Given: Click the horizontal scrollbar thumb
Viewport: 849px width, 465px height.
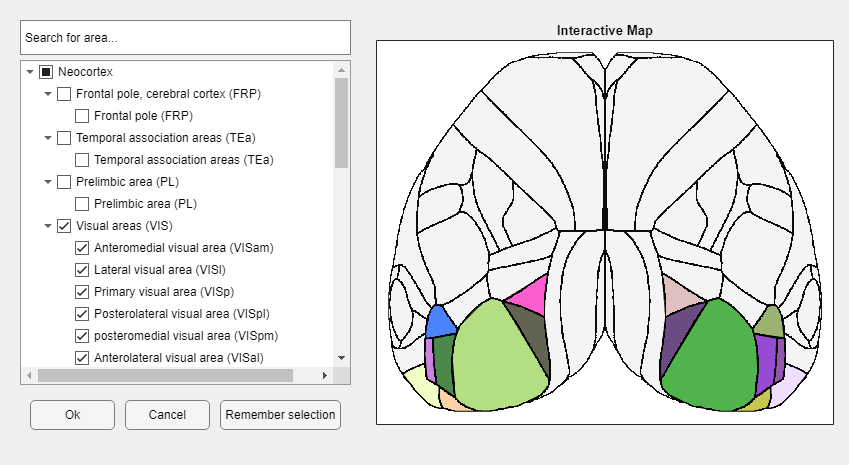Looking at the screenshot, I should tap(165, 375).
